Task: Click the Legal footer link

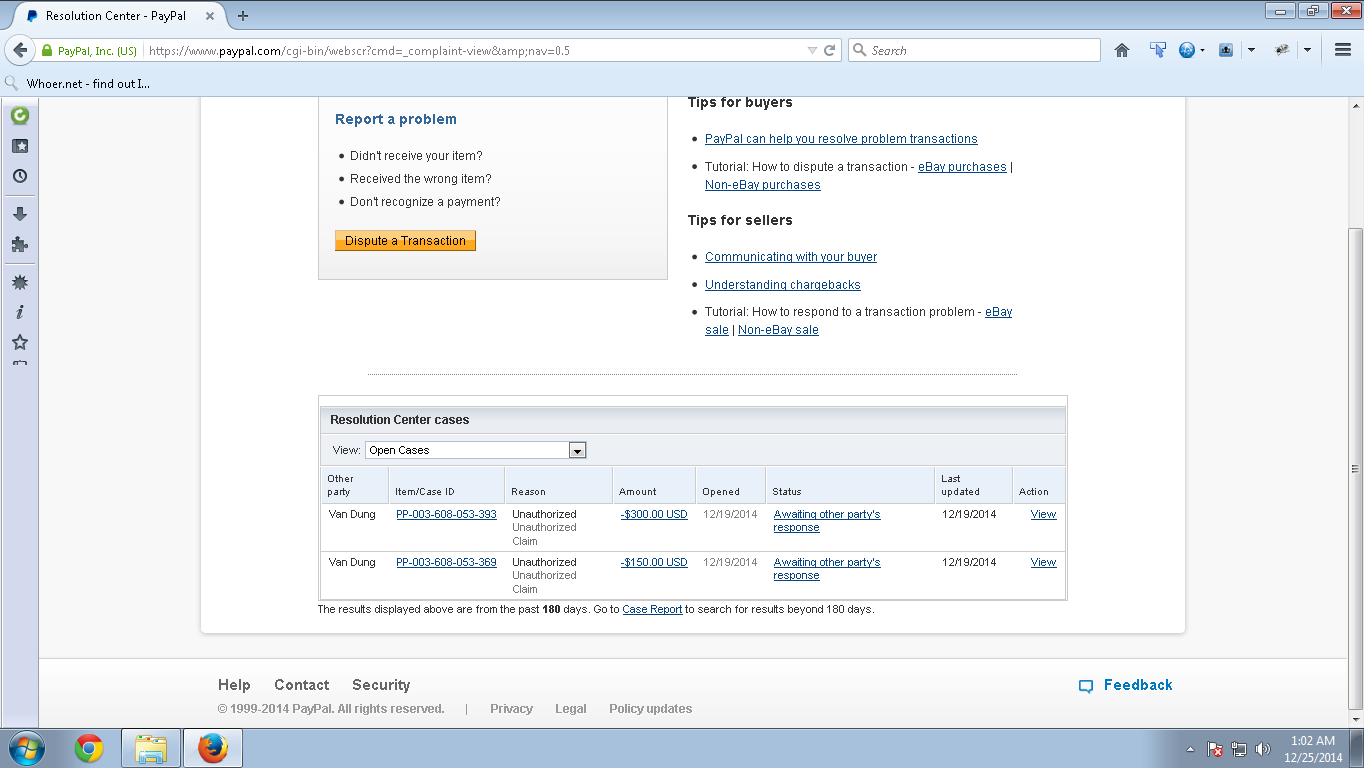Action: coord(571,709)
